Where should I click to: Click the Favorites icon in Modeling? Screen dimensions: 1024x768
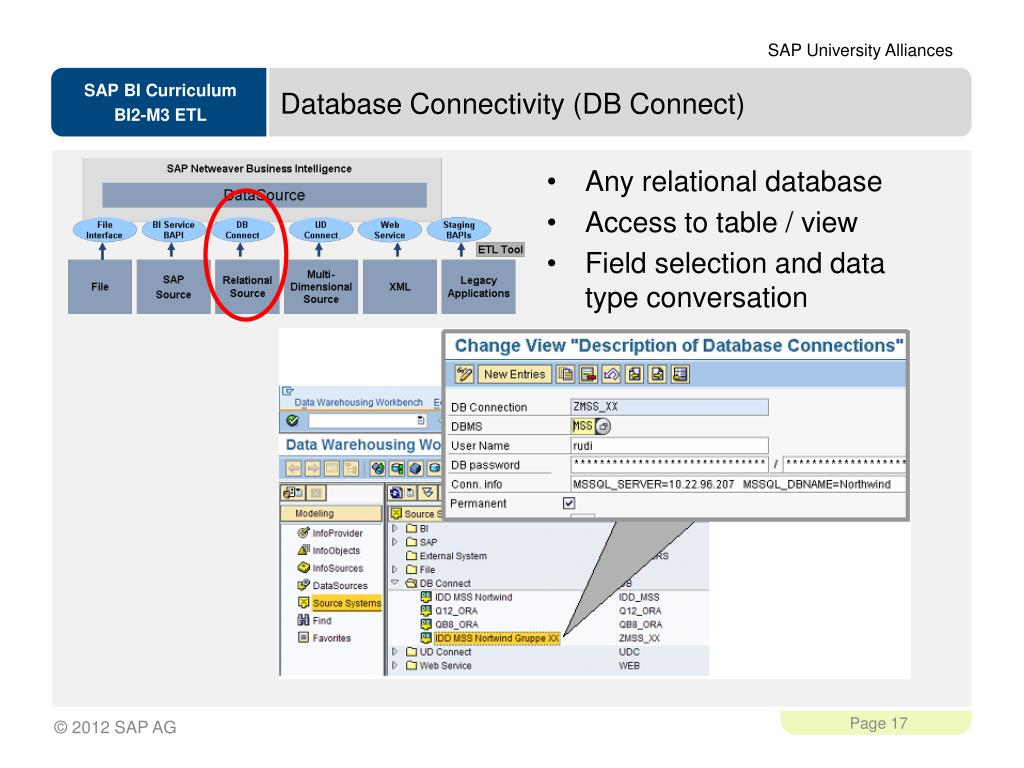303,637
